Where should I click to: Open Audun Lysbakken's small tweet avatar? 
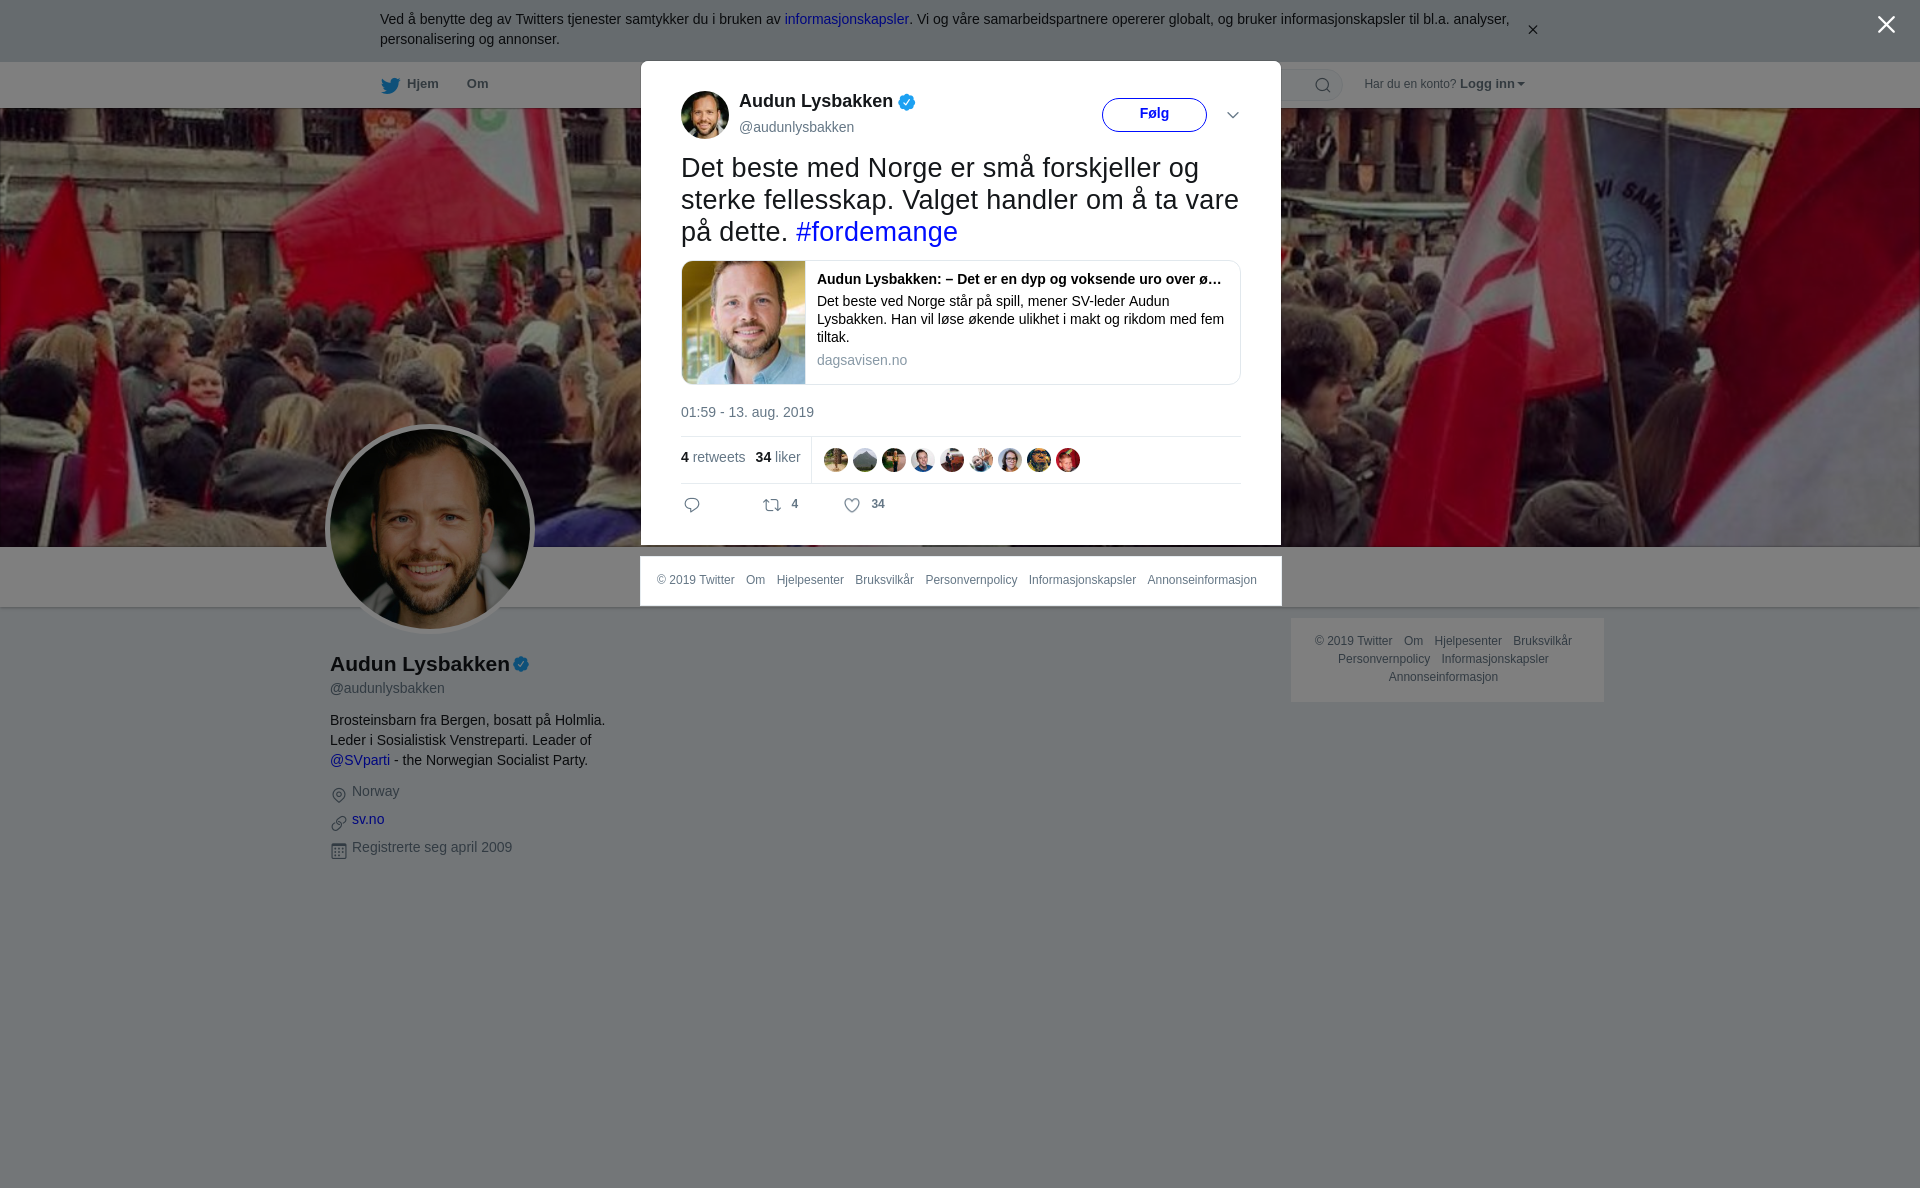pos(705,115)
